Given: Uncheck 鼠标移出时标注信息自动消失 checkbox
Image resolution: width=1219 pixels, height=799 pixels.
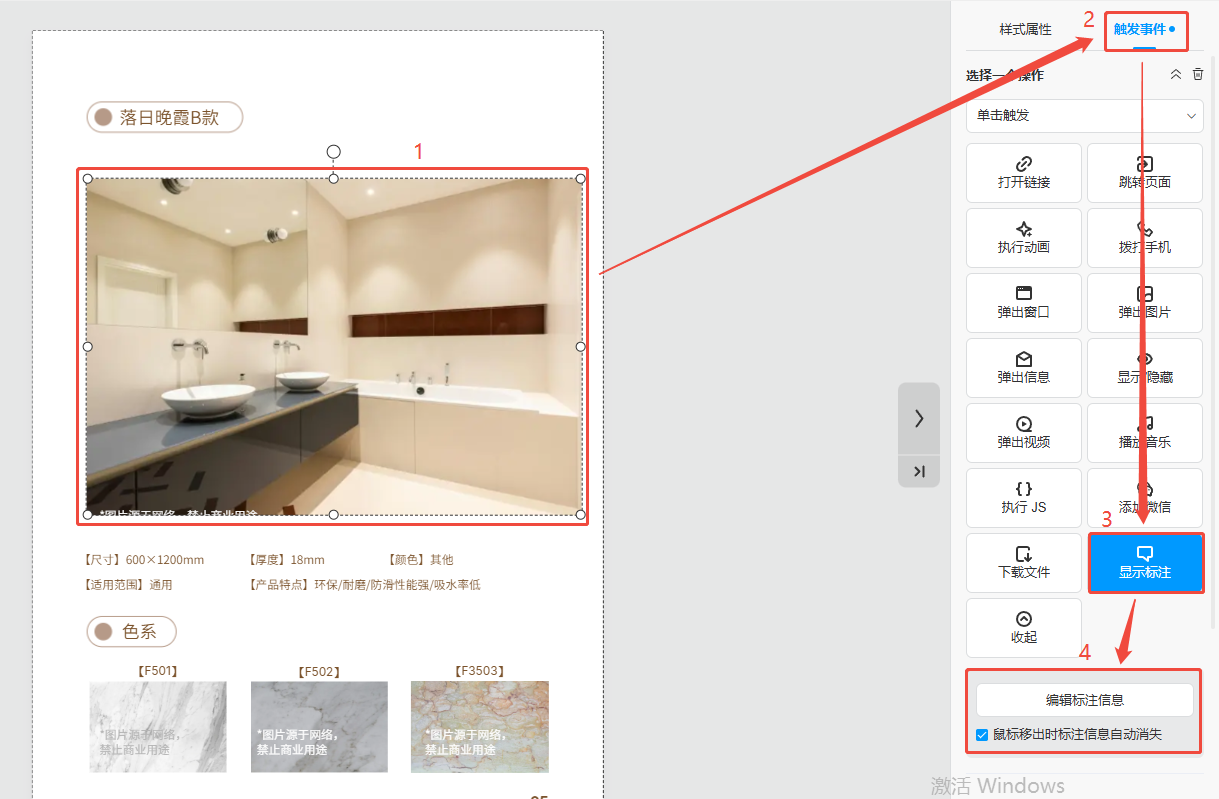Looking at the screenshot, I should point(982,735).
